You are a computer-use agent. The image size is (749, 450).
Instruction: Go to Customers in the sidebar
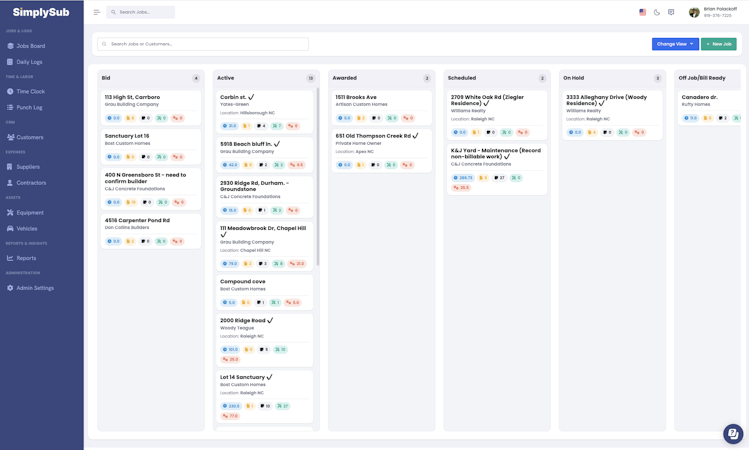(29, 137)
